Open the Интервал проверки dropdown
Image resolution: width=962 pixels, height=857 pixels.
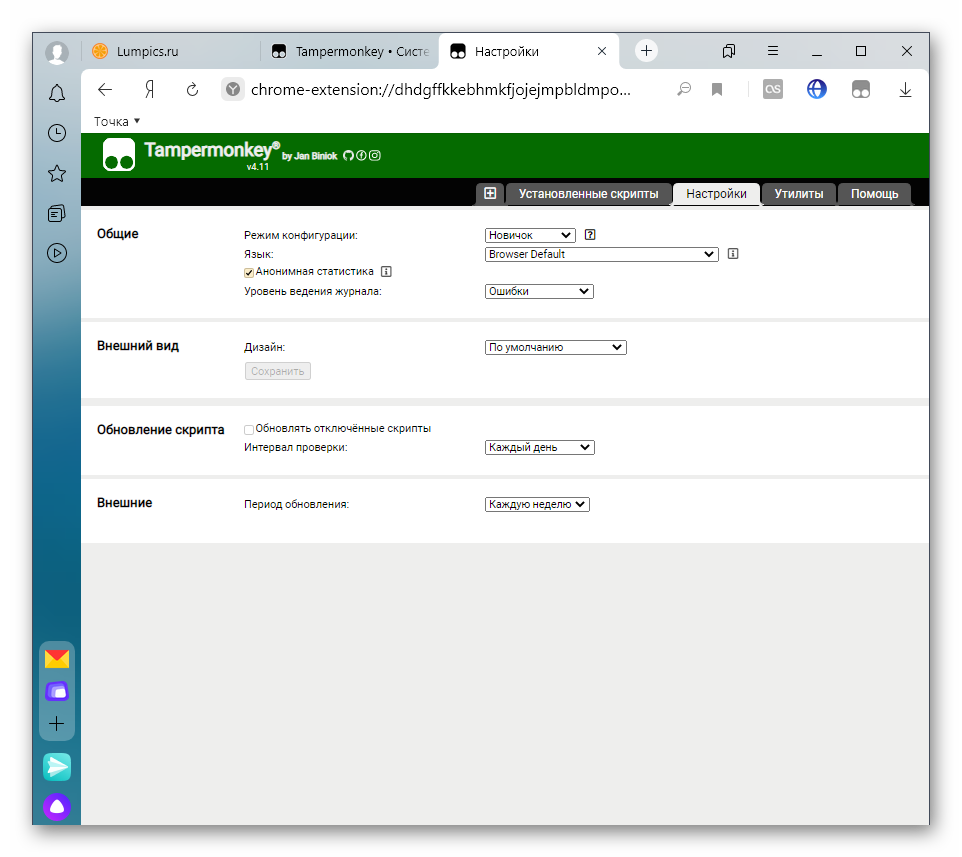coord(539,447)
